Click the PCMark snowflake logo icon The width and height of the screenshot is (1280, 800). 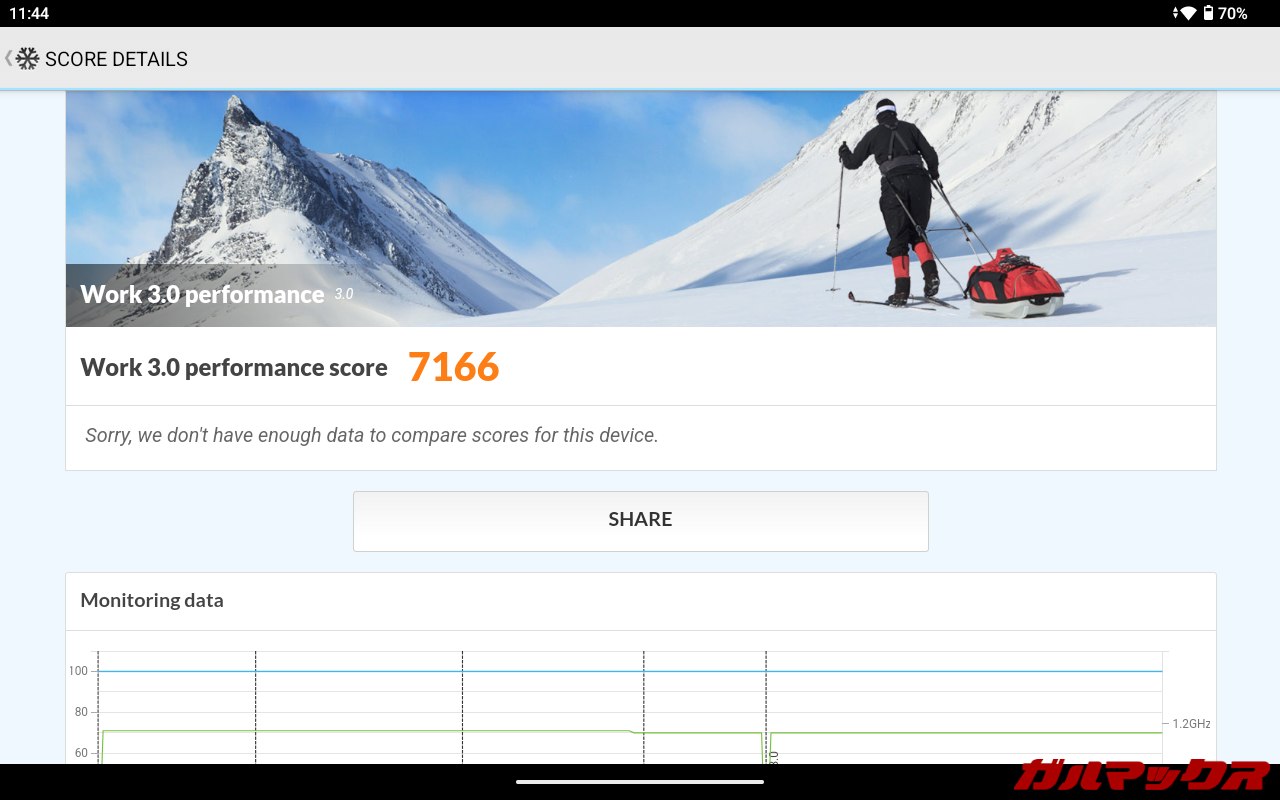[x=28, y=59]
